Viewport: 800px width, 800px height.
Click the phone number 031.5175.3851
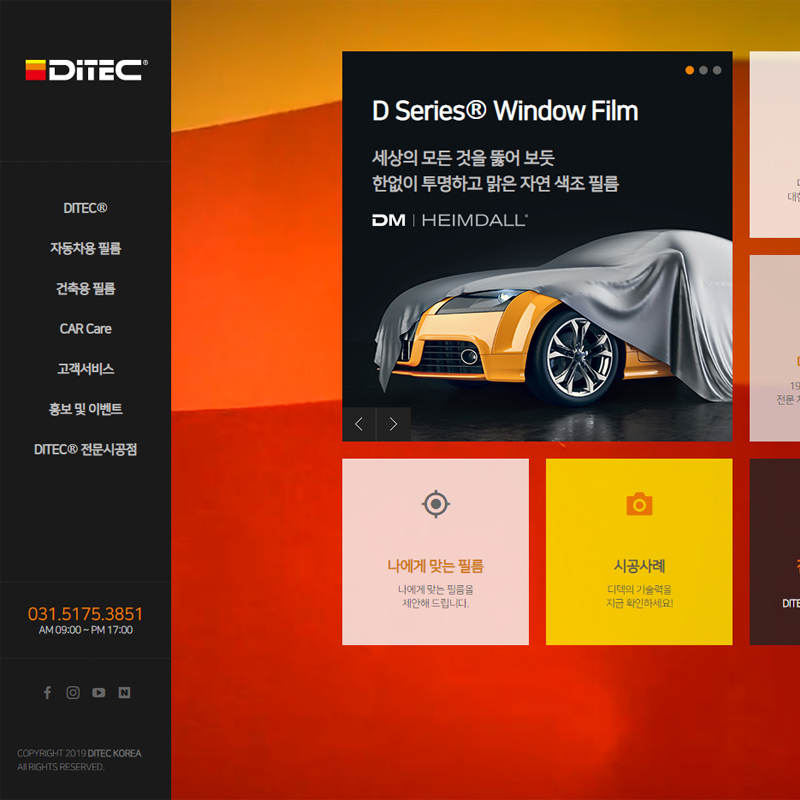tap(85, 614)
